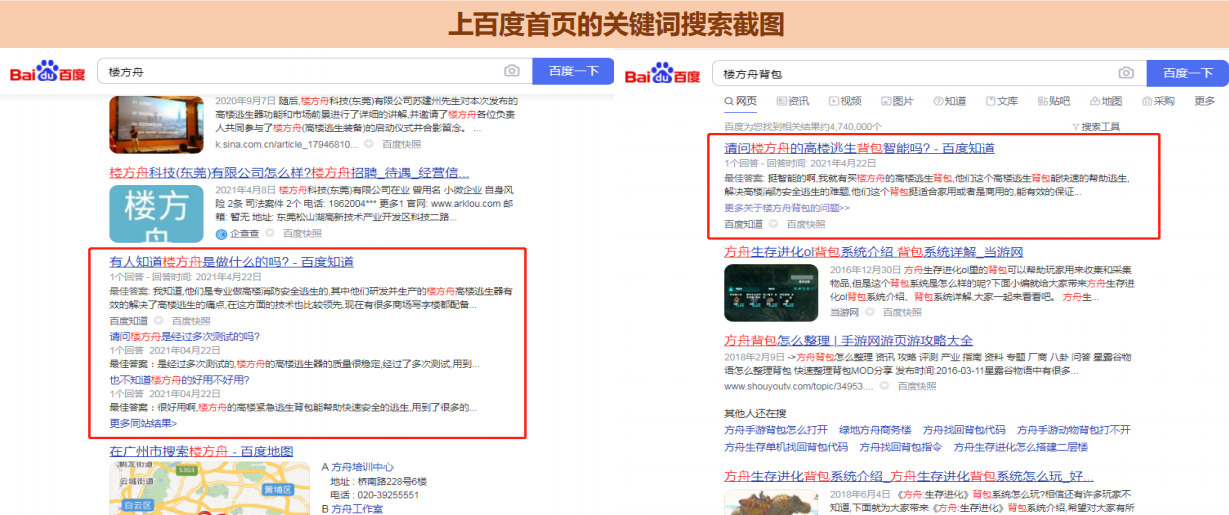Open link 有人知道楼方舟是做什么的吗
This screenshot has width=1229, height=515.
(231, 262)
